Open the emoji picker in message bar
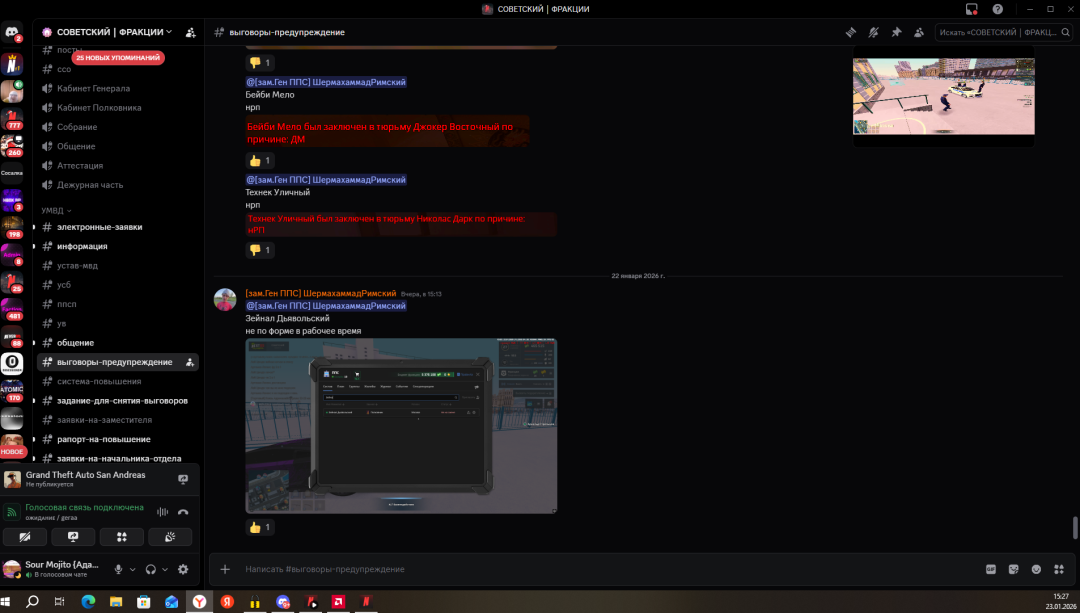1080x613 pixels. 1036,569
